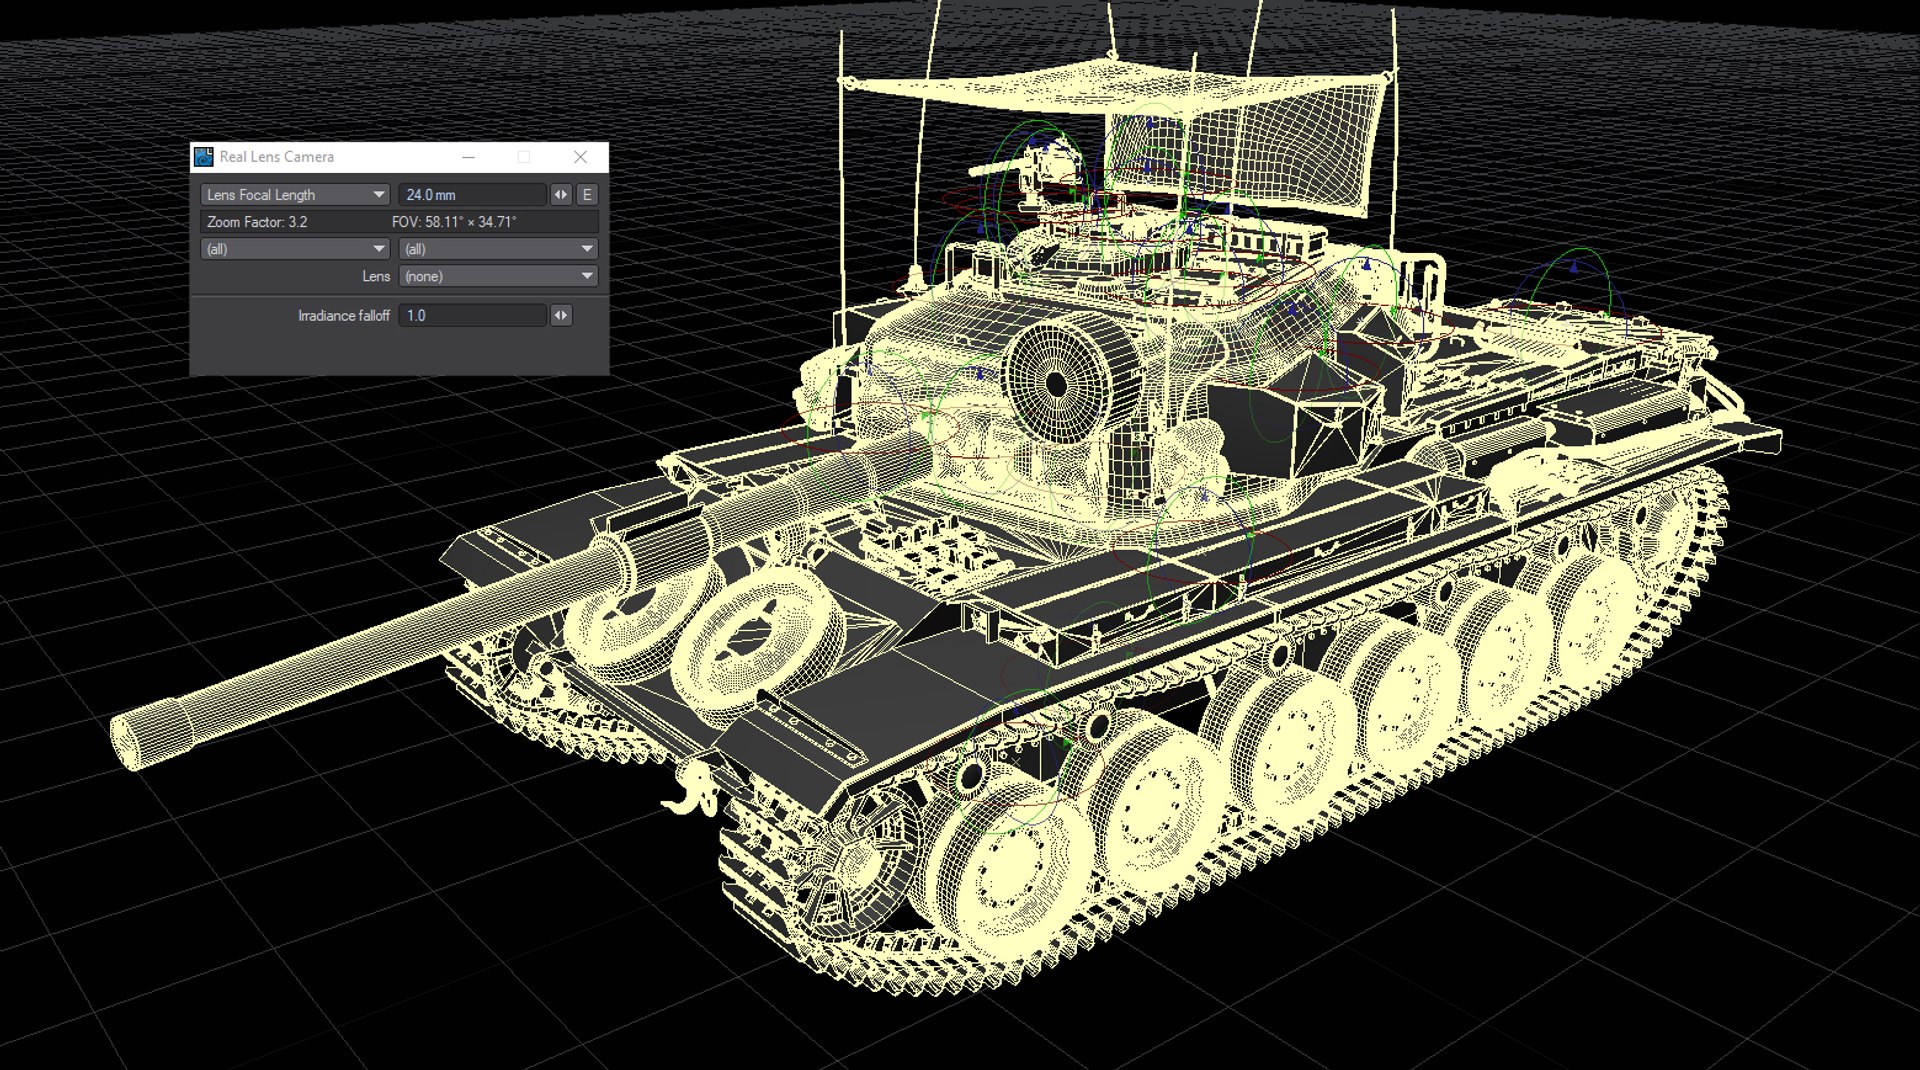Click the Irradiance falloff value field

[x=472, y=316]
